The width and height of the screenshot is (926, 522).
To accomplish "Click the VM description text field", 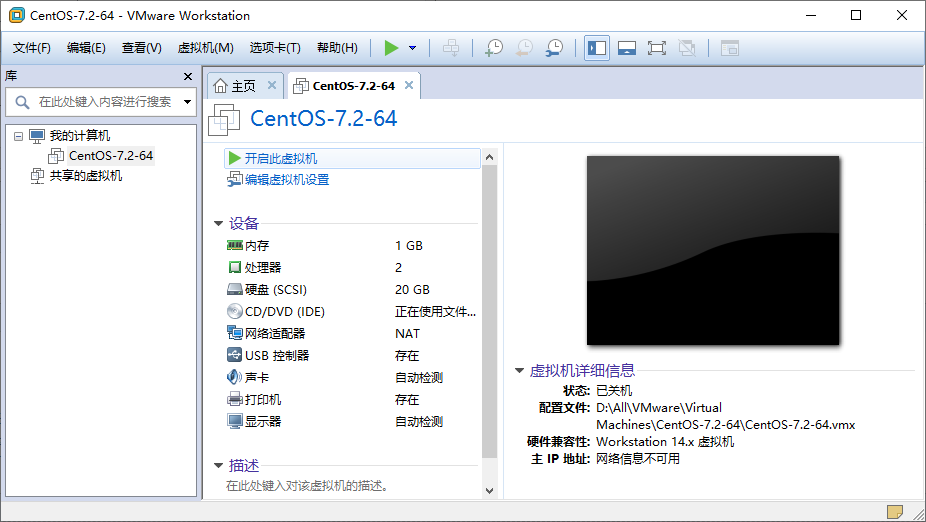I will click(x=307, y=486).
